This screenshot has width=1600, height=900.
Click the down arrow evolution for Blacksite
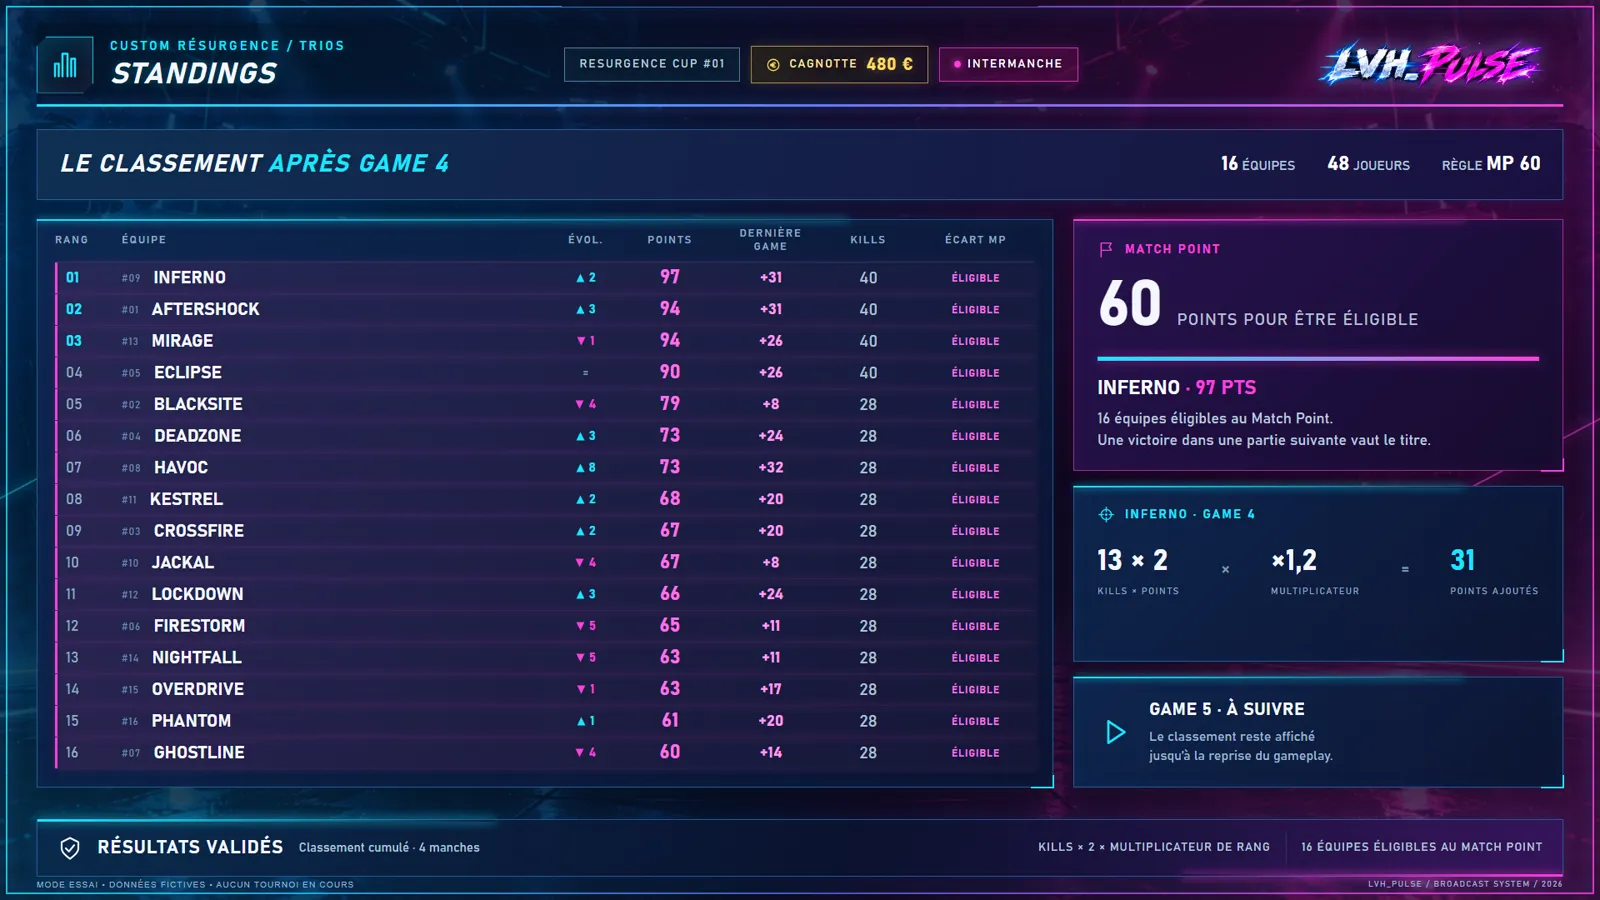(586, 404)
